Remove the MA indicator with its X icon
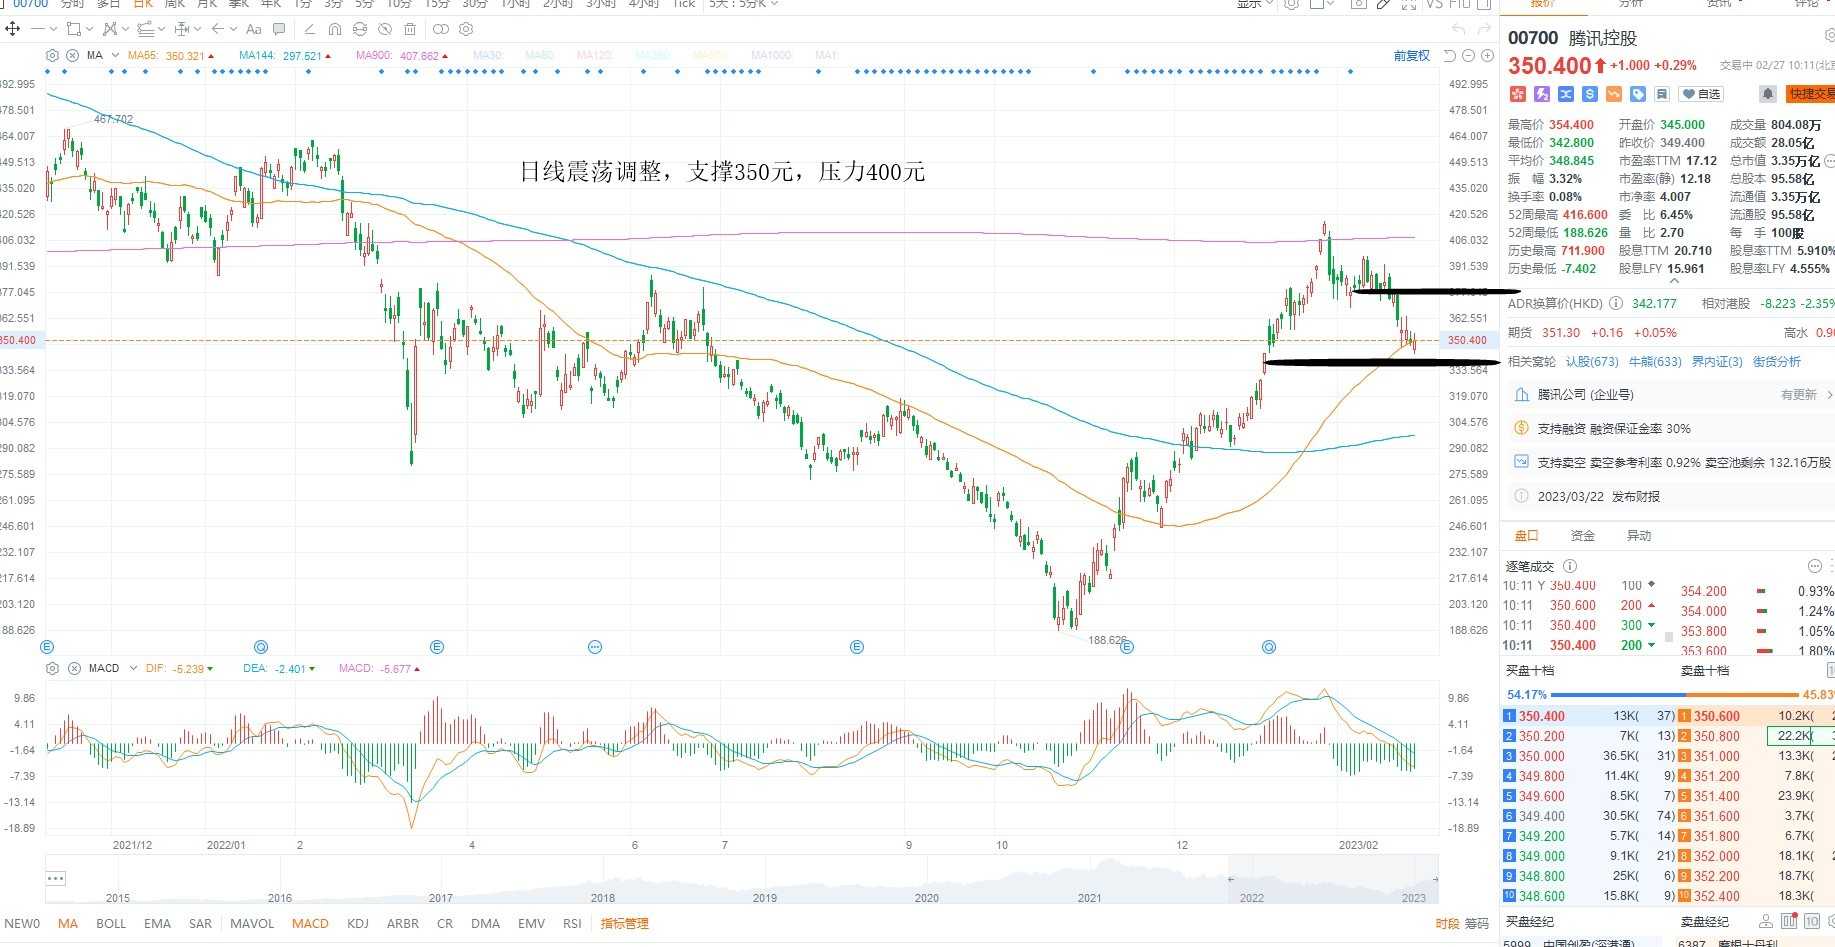1835x947 pixels. point(73,56)
